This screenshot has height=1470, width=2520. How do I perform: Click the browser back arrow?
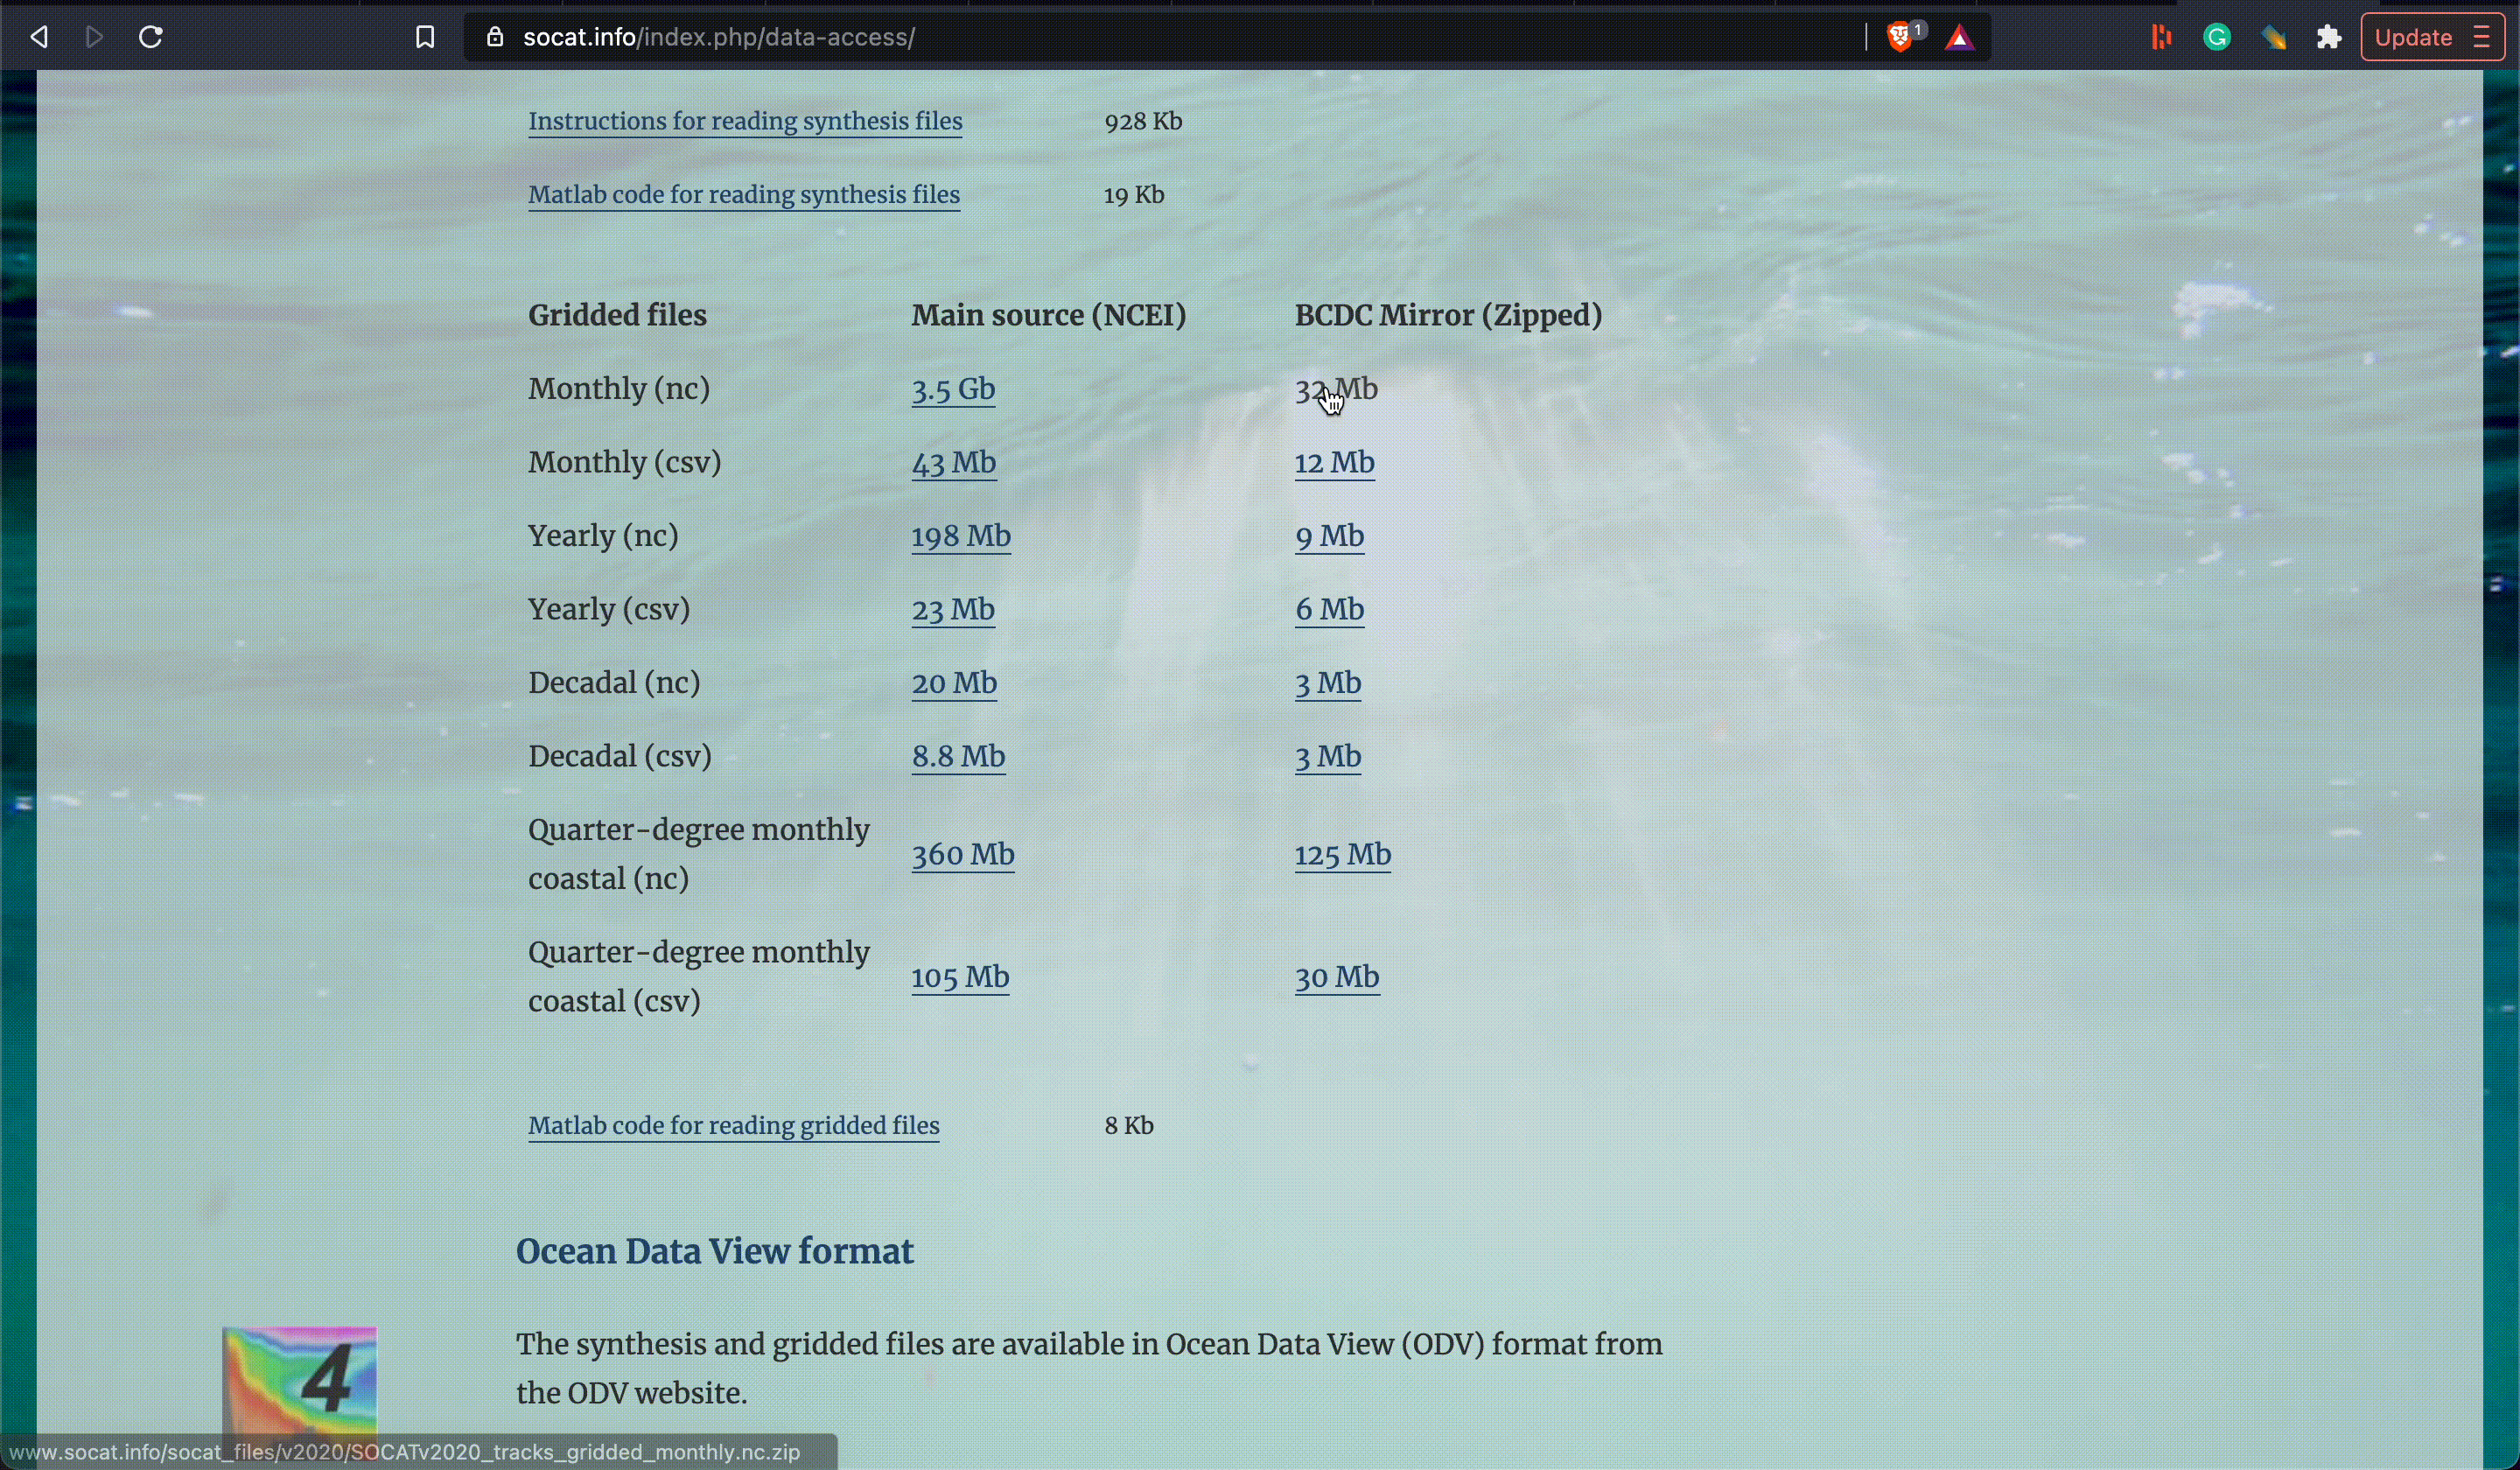click(x=39, y=38)
